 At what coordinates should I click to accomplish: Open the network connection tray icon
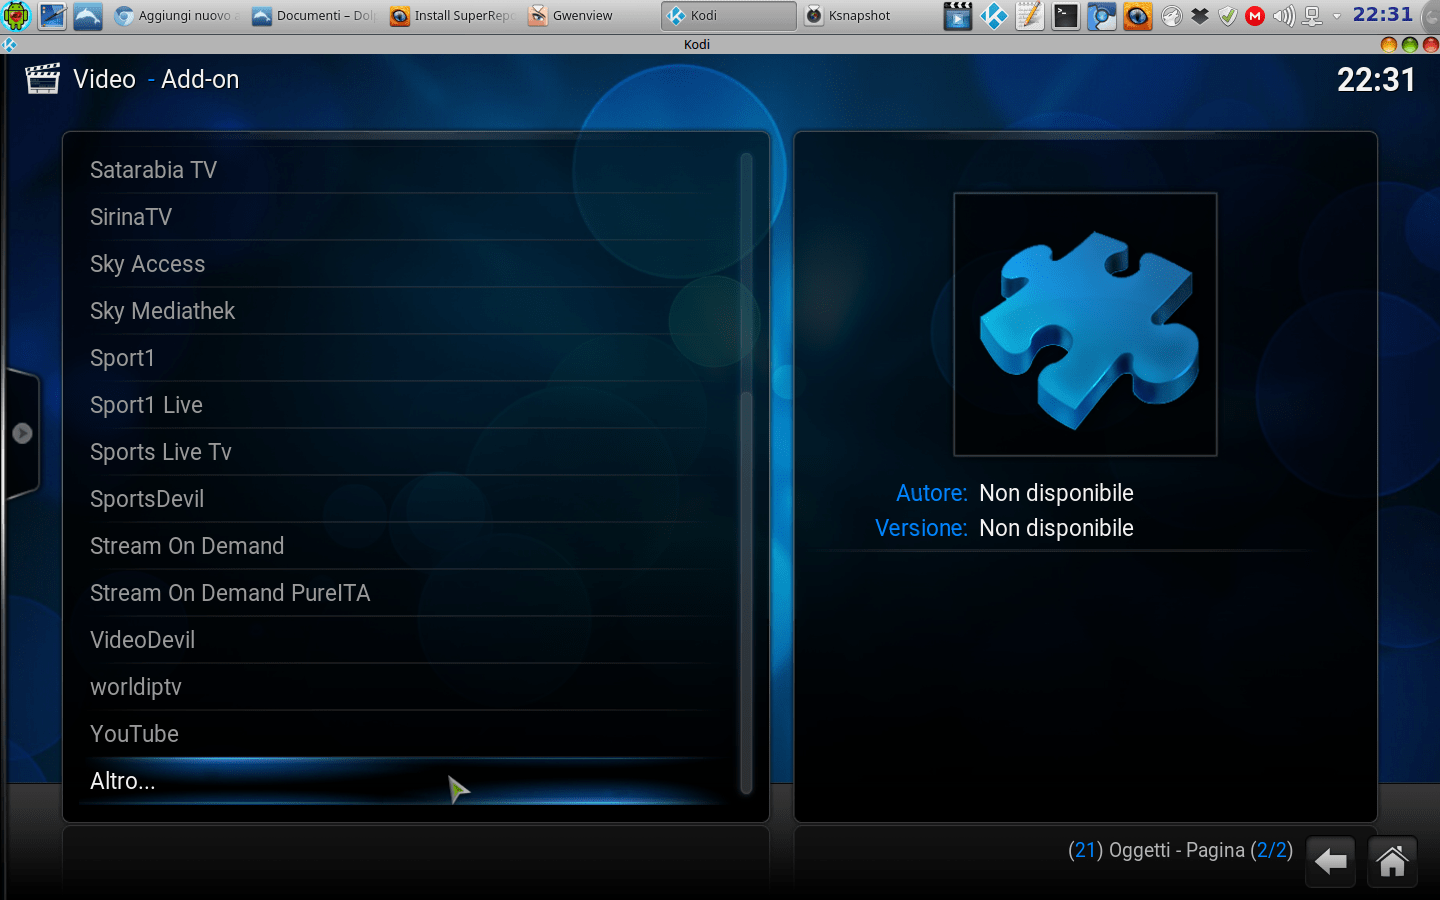pos(1312,16)
